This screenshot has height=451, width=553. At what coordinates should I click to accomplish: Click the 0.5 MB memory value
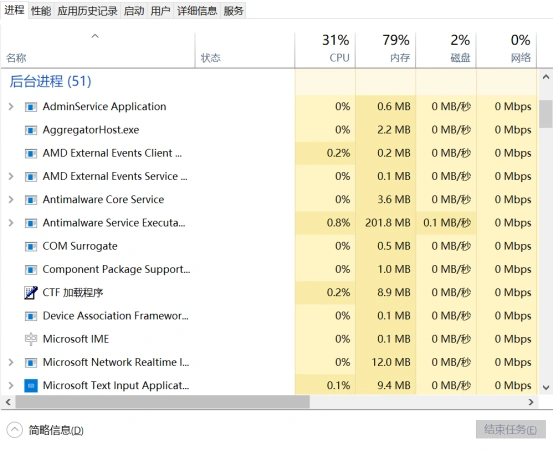point(394,246)
